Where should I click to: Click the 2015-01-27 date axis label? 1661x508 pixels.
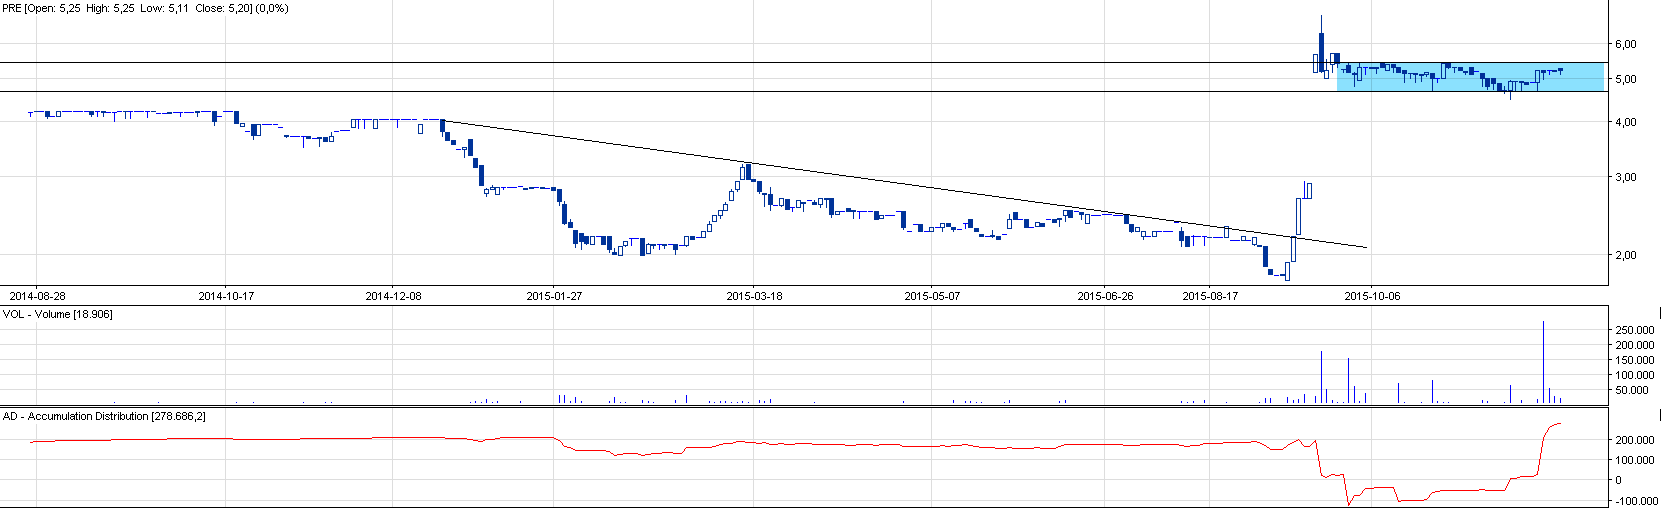click(554, 296)
